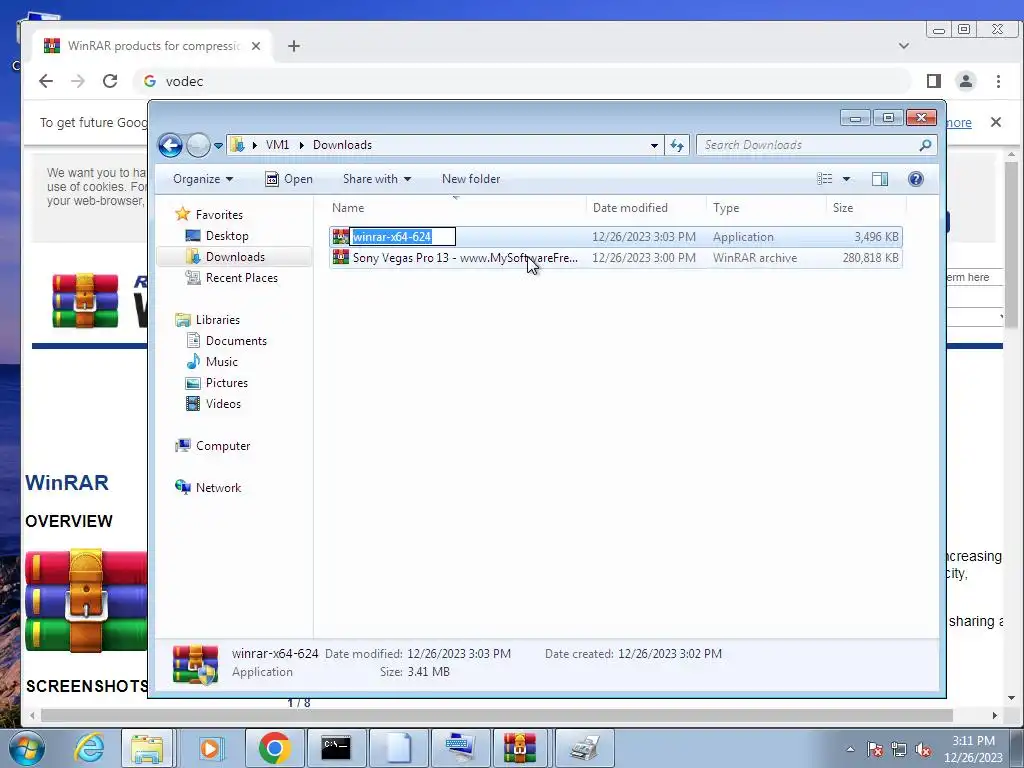Screen dimensions: 1024x768
Task: Select Downloads in the navigation pane
Action: [235, 257]
